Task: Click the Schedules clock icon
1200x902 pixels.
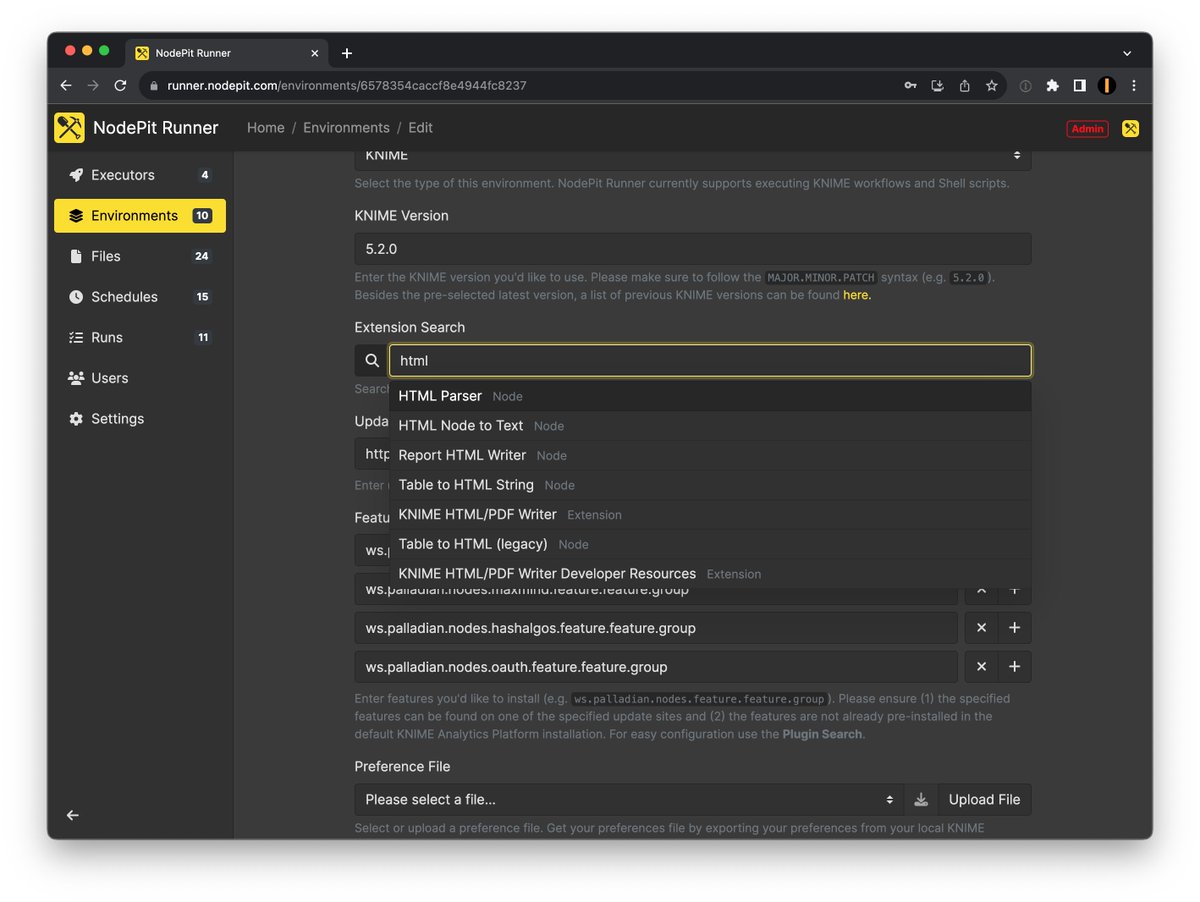Action: point(76,297)
